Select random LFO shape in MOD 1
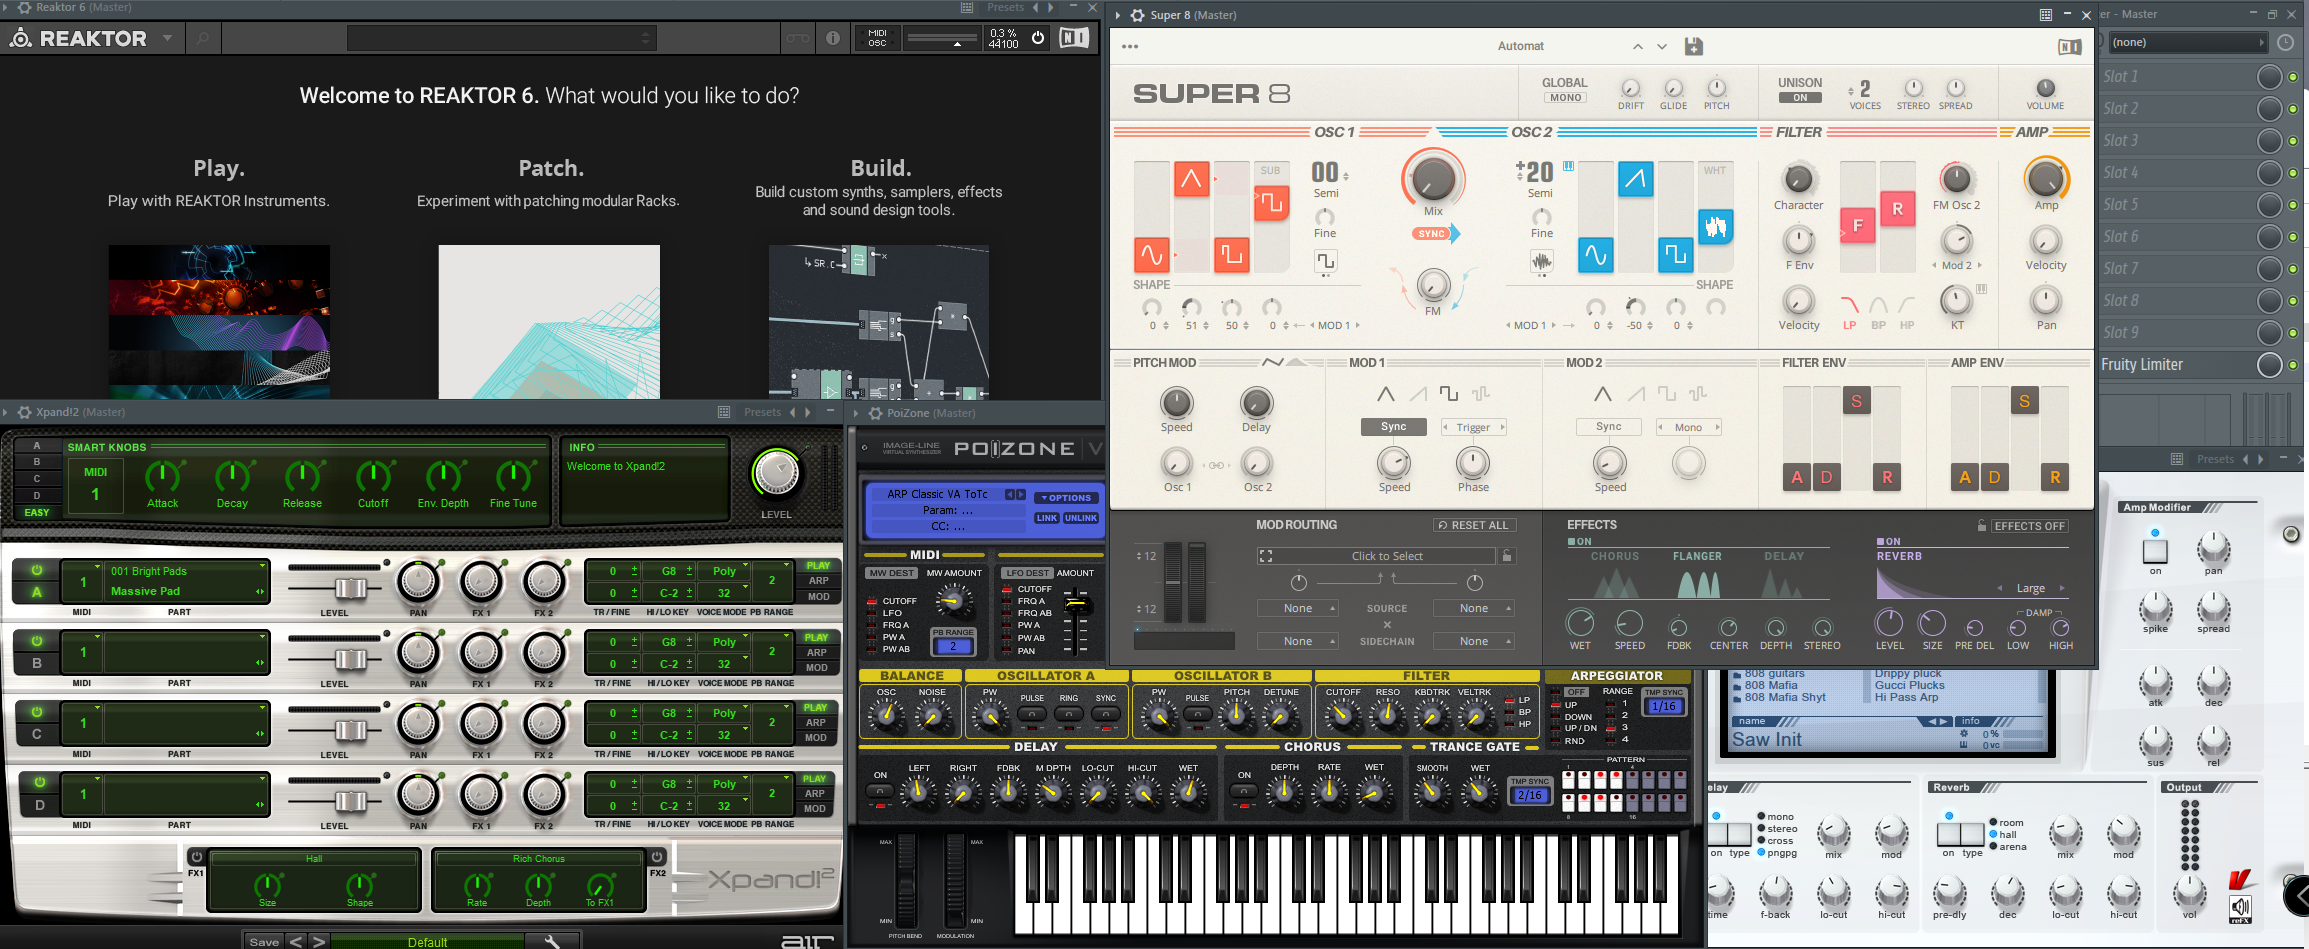The image size is (2309, 949). click(1481, 394)
